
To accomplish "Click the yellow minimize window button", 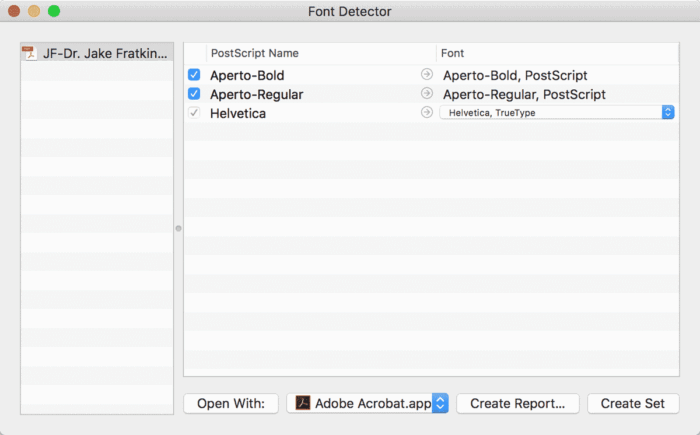I will click(34, 11).
